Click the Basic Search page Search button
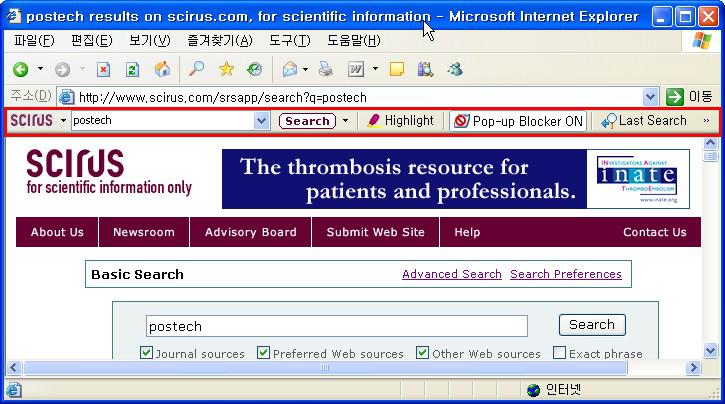The width and height of the screenshot is (725, 404). [592, 325]
